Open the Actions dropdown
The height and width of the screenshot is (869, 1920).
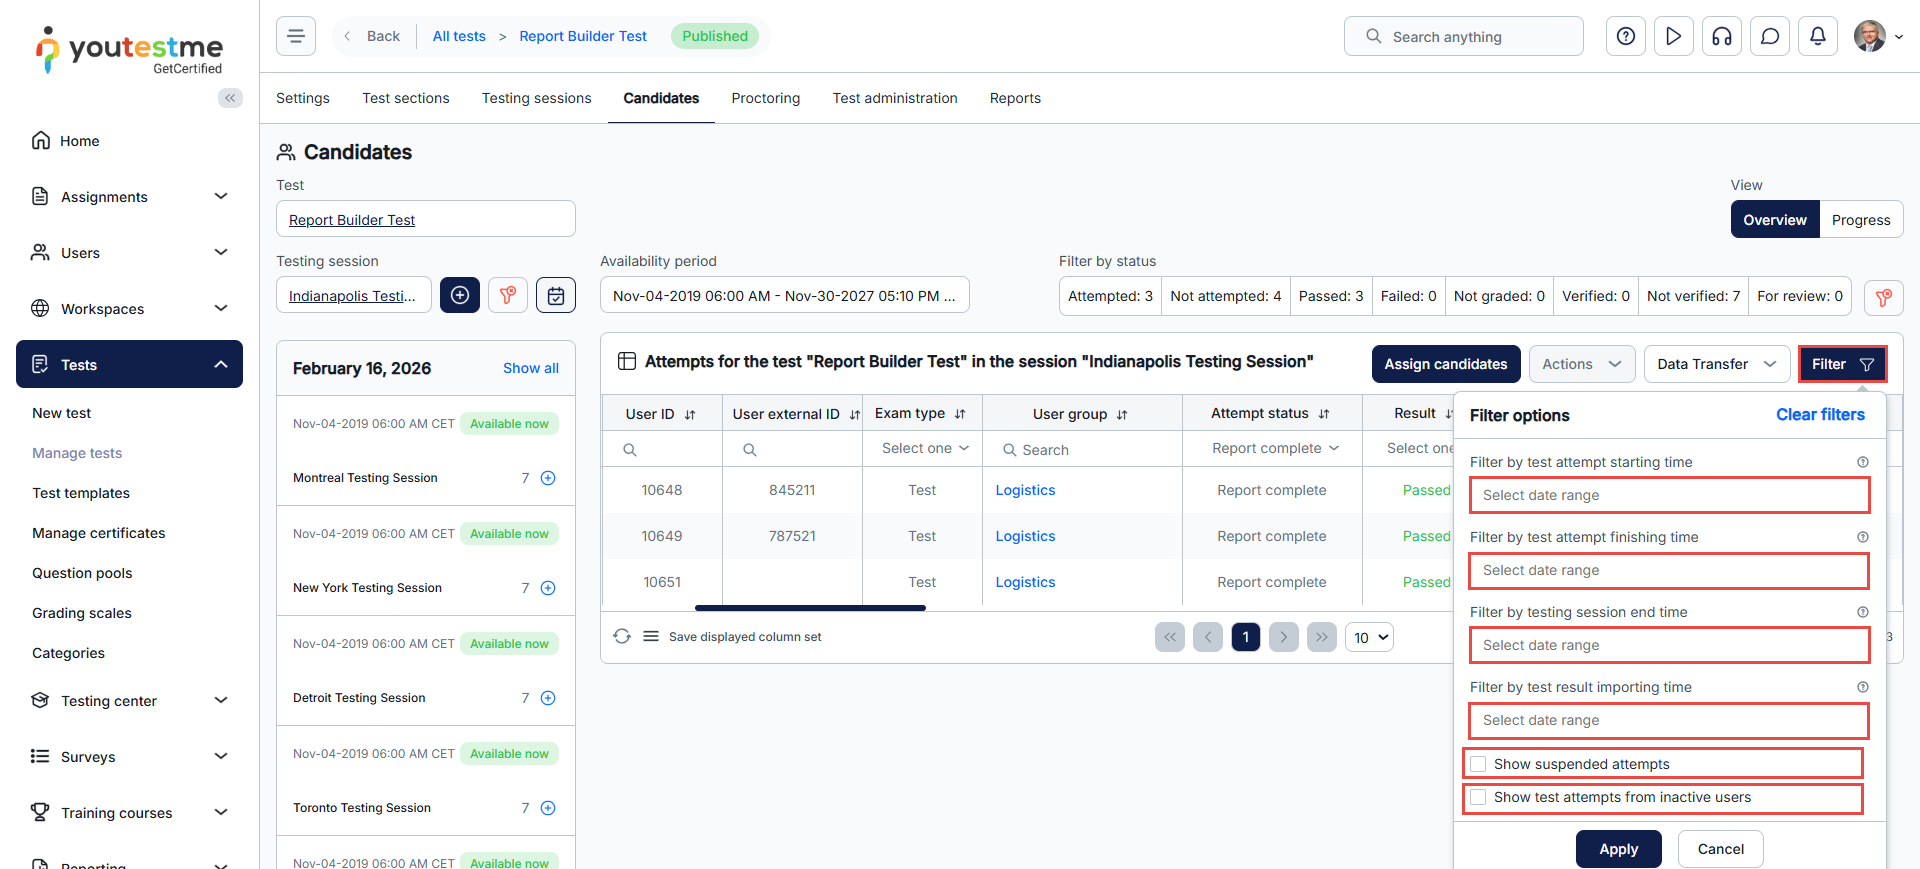tap(1581, 364)
